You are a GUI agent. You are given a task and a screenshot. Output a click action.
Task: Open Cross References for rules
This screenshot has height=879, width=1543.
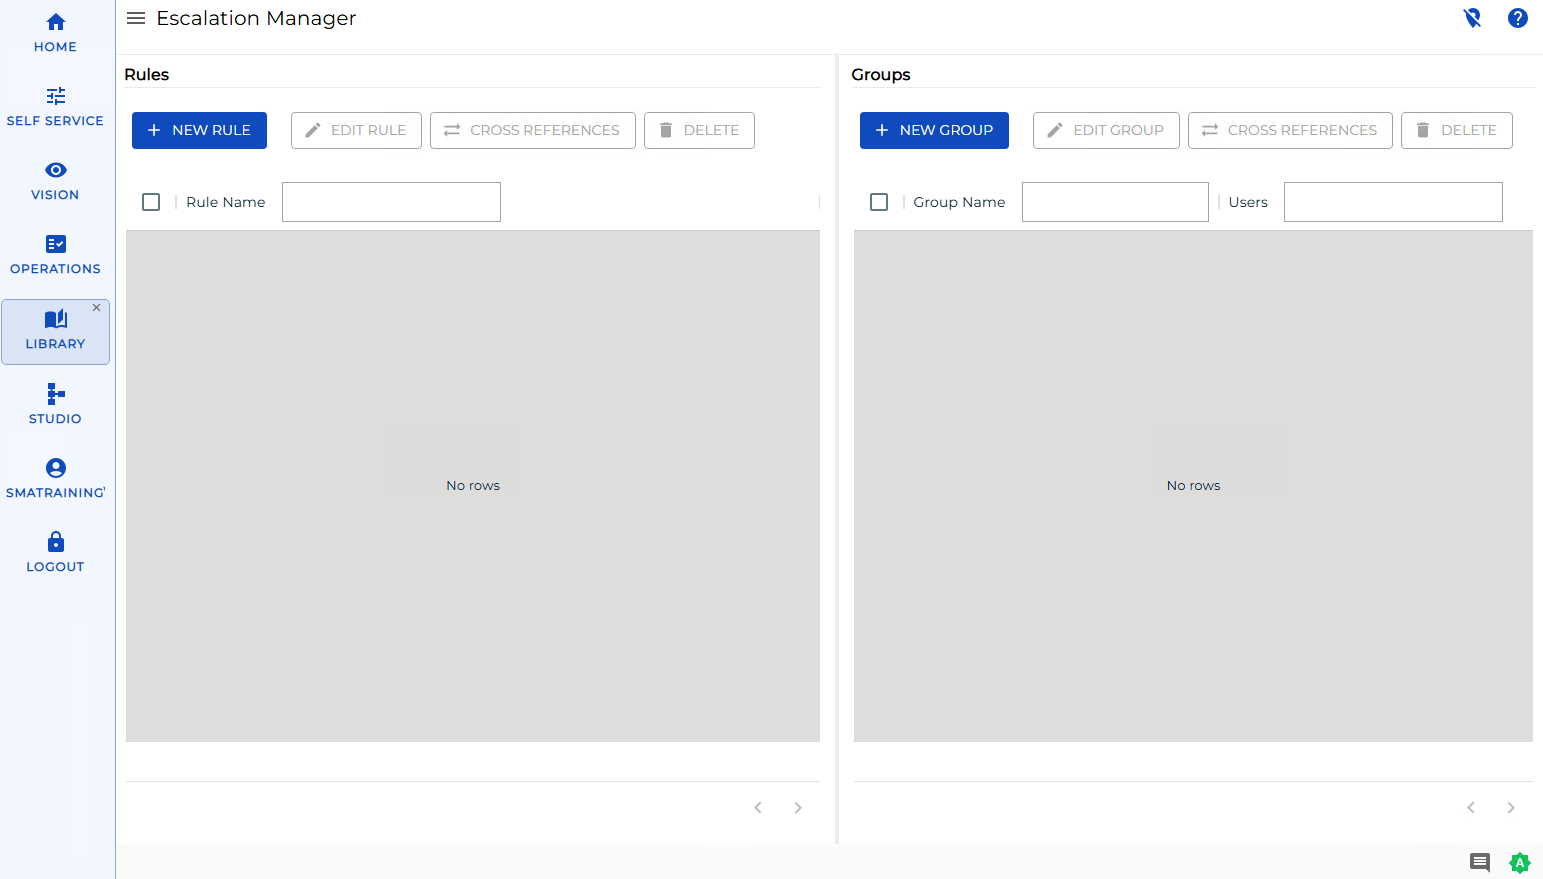533,130
